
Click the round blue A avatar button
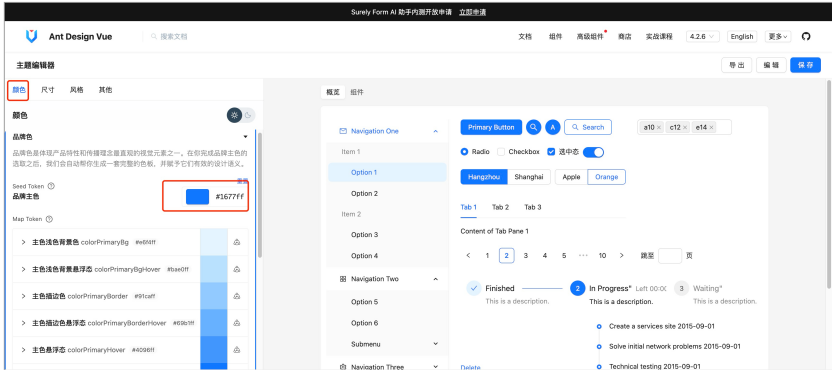pyautogui.click(x=553, y=127)
